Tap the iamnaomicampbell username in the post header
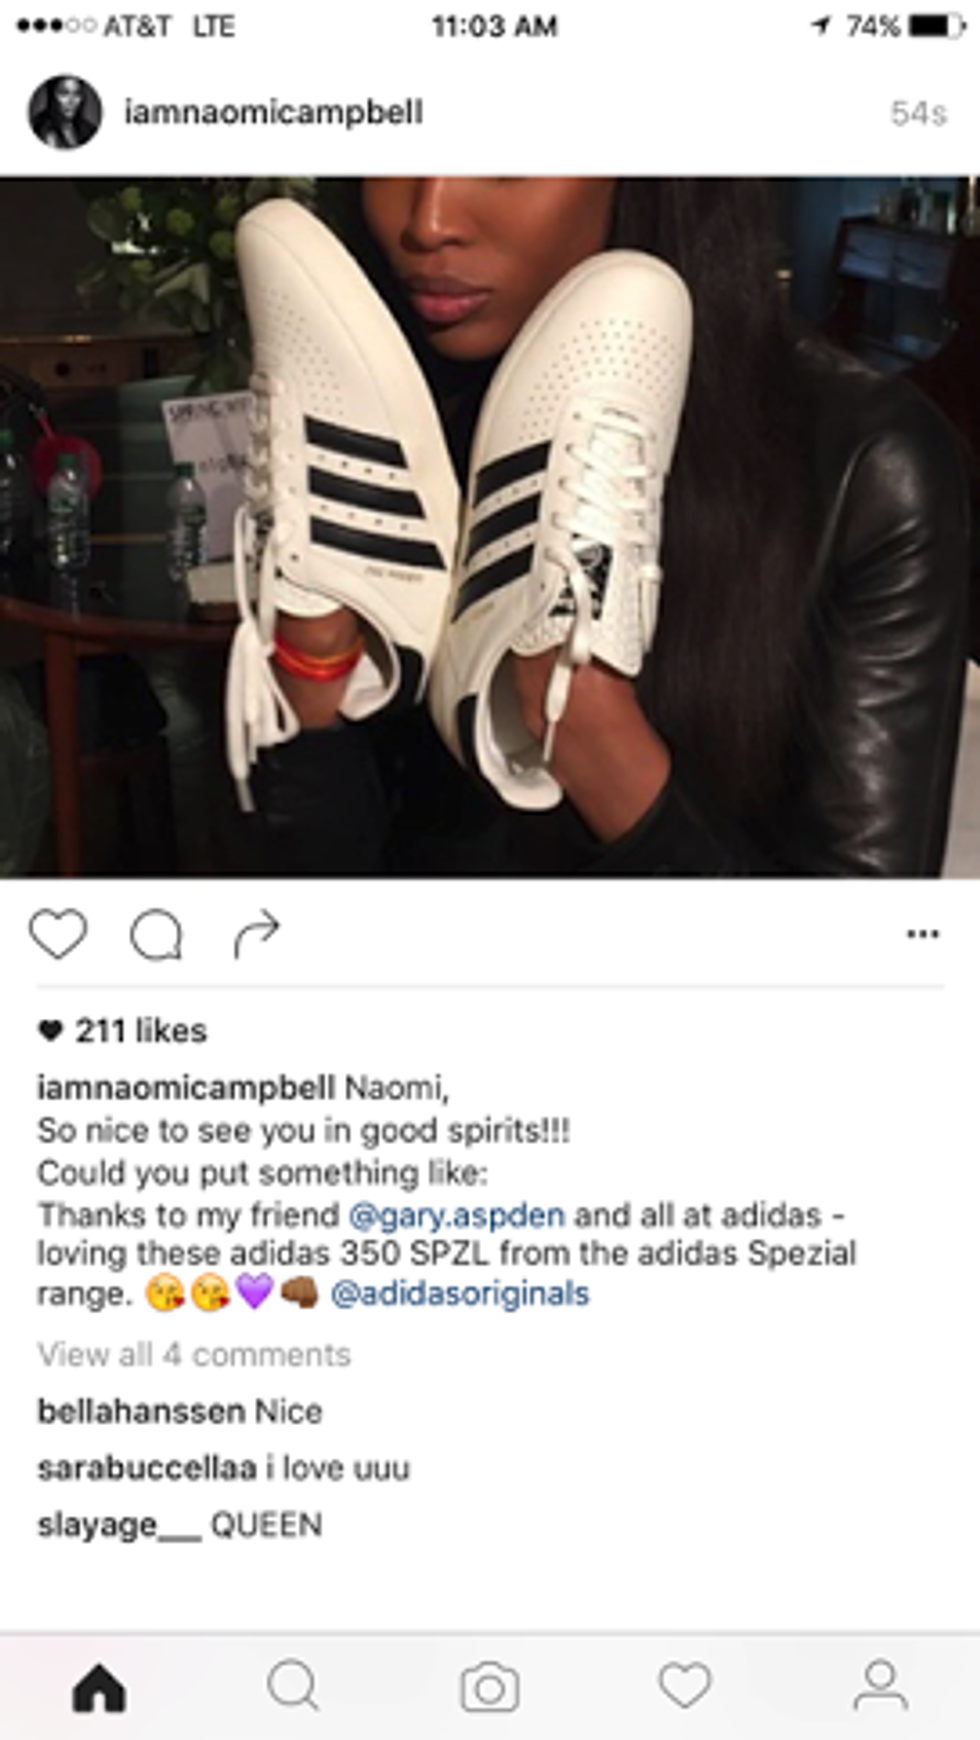Screen dimensions: 980x1740 (273, 112)
